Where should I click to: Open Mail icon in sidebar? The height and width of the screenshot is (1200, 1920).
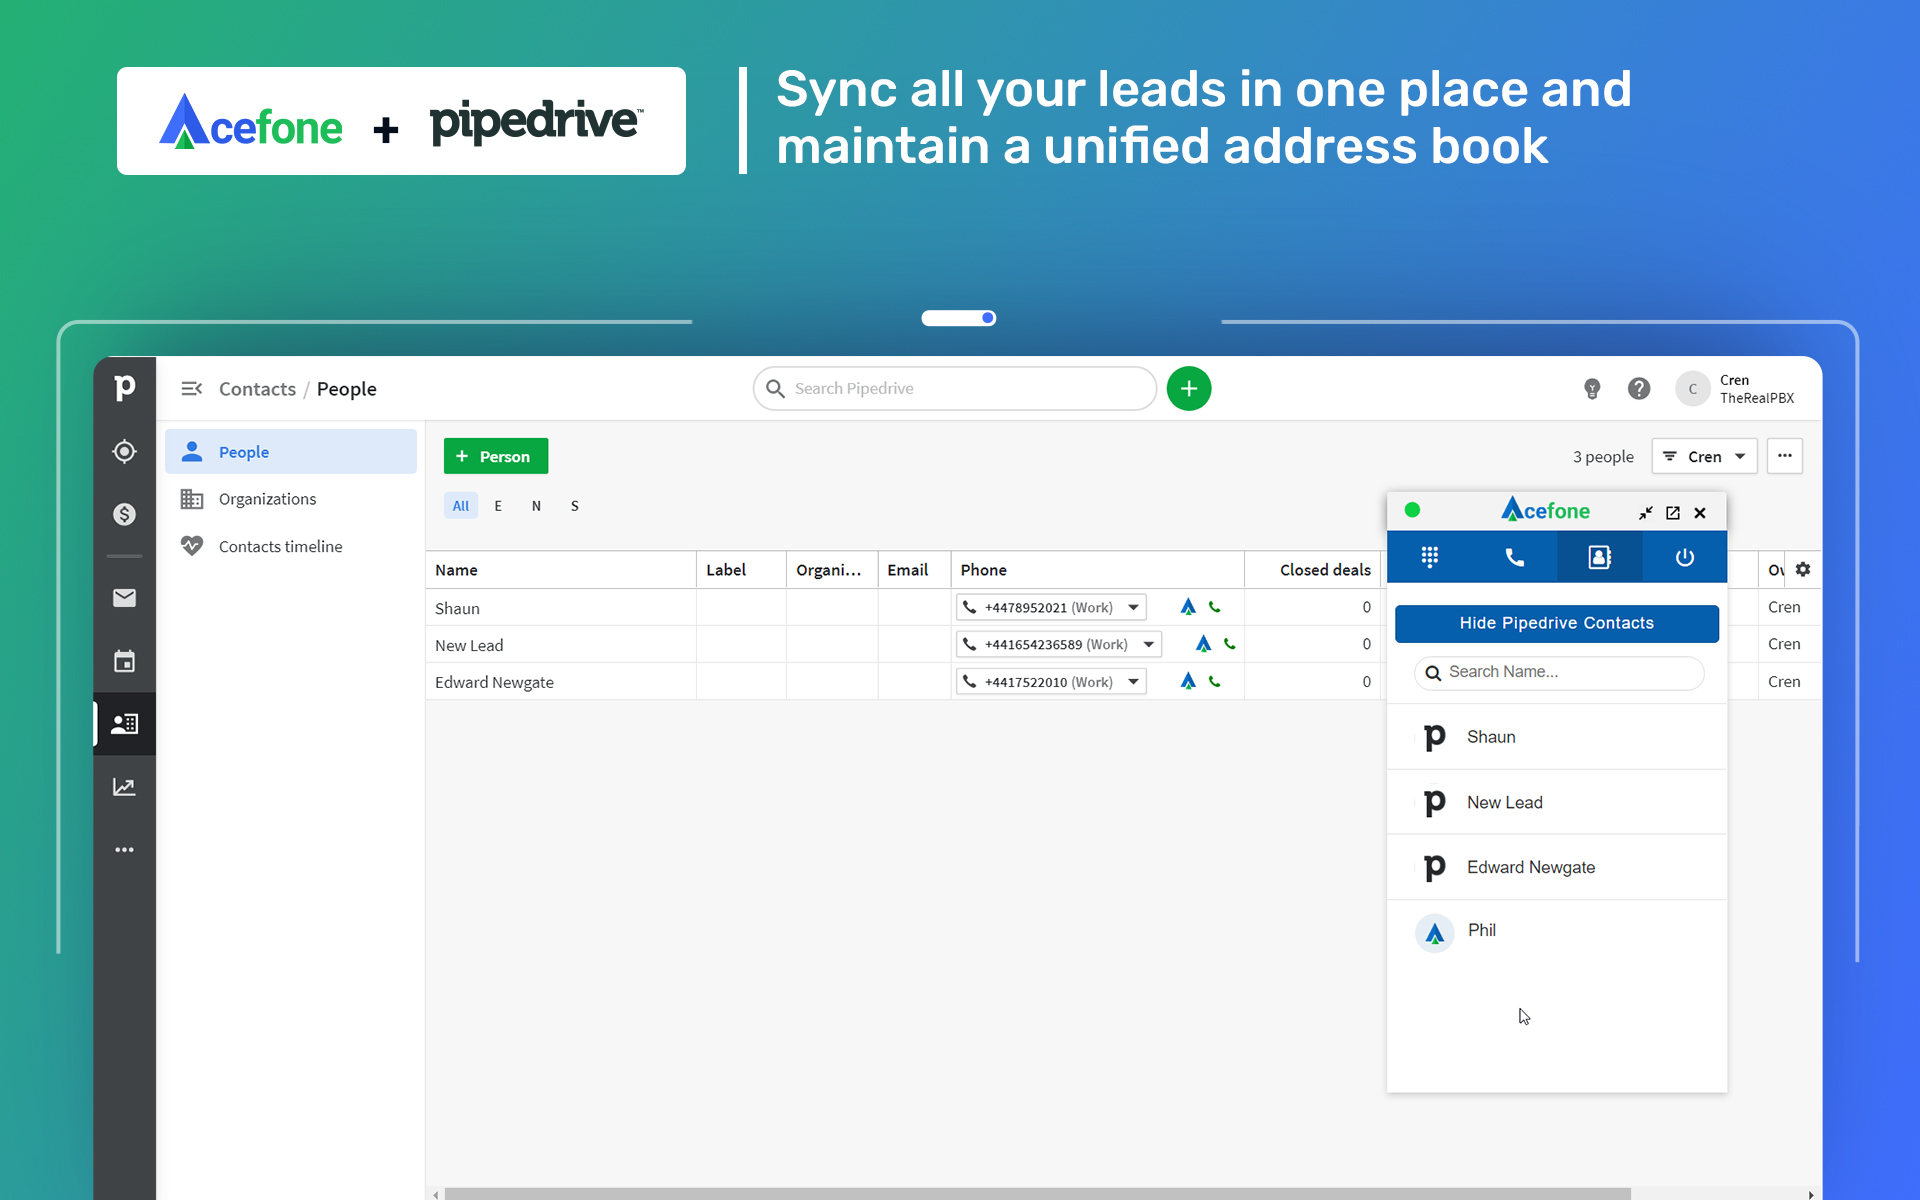(124, 598)
